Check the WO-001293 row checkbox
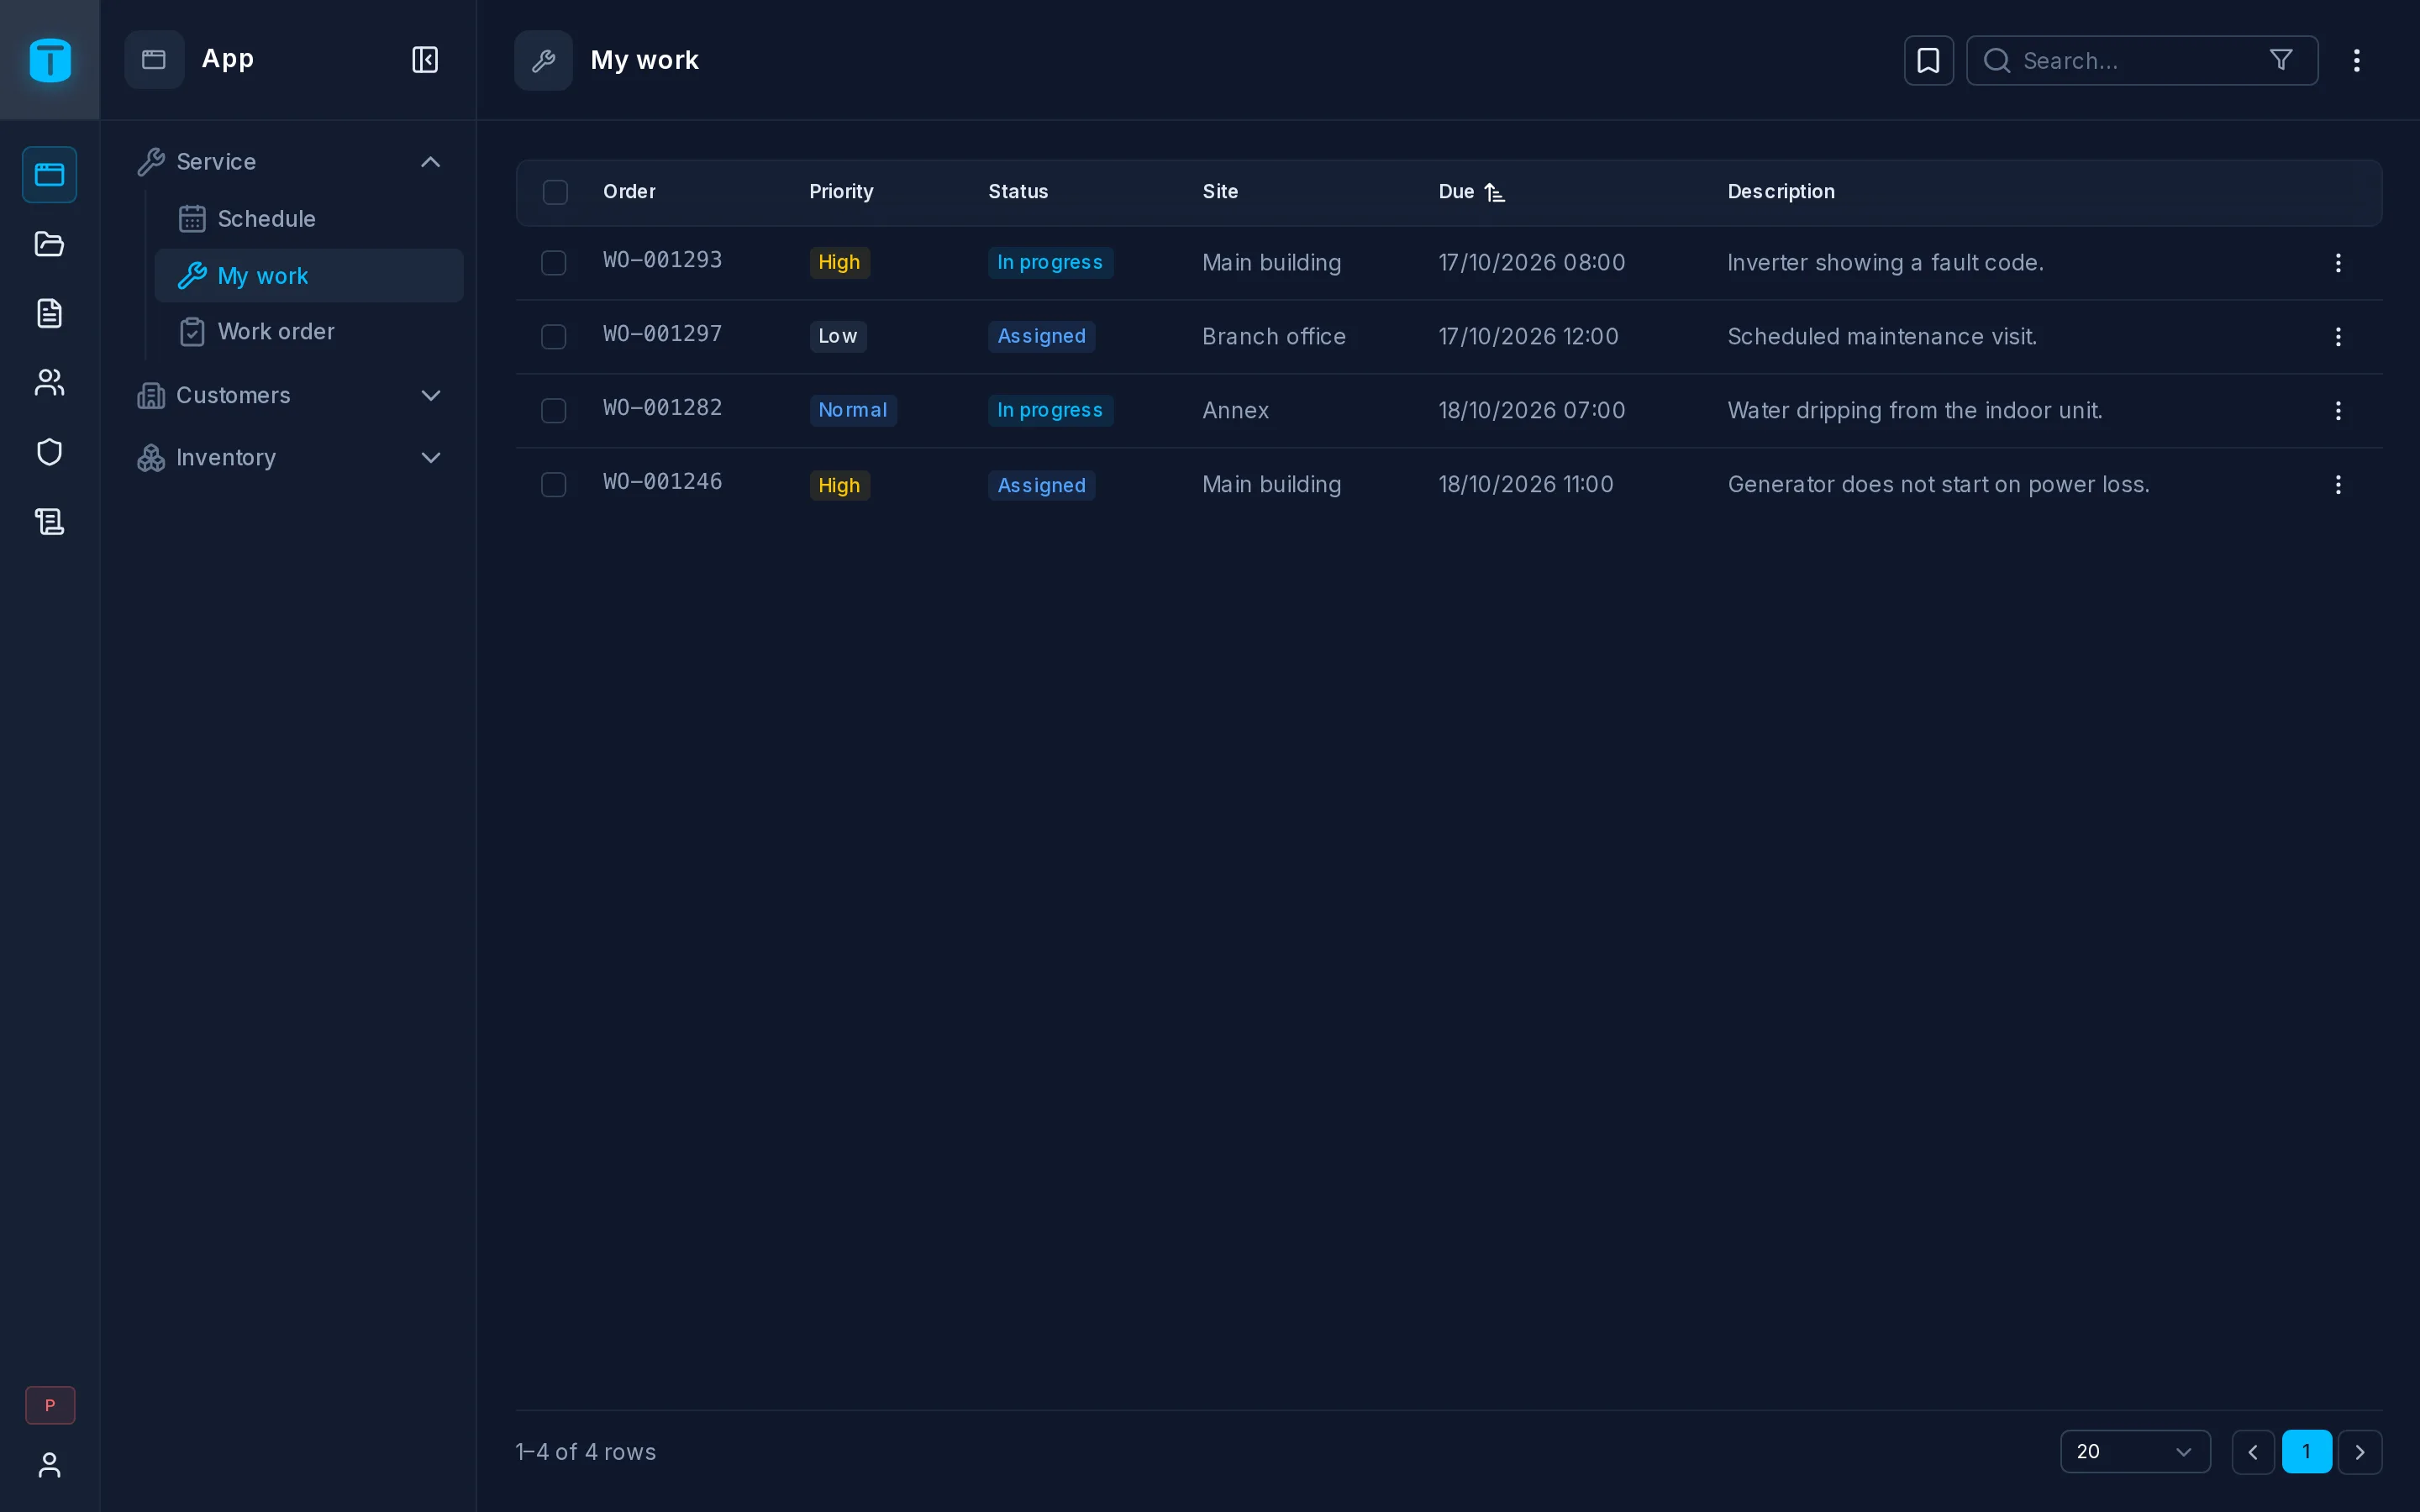 553,263
